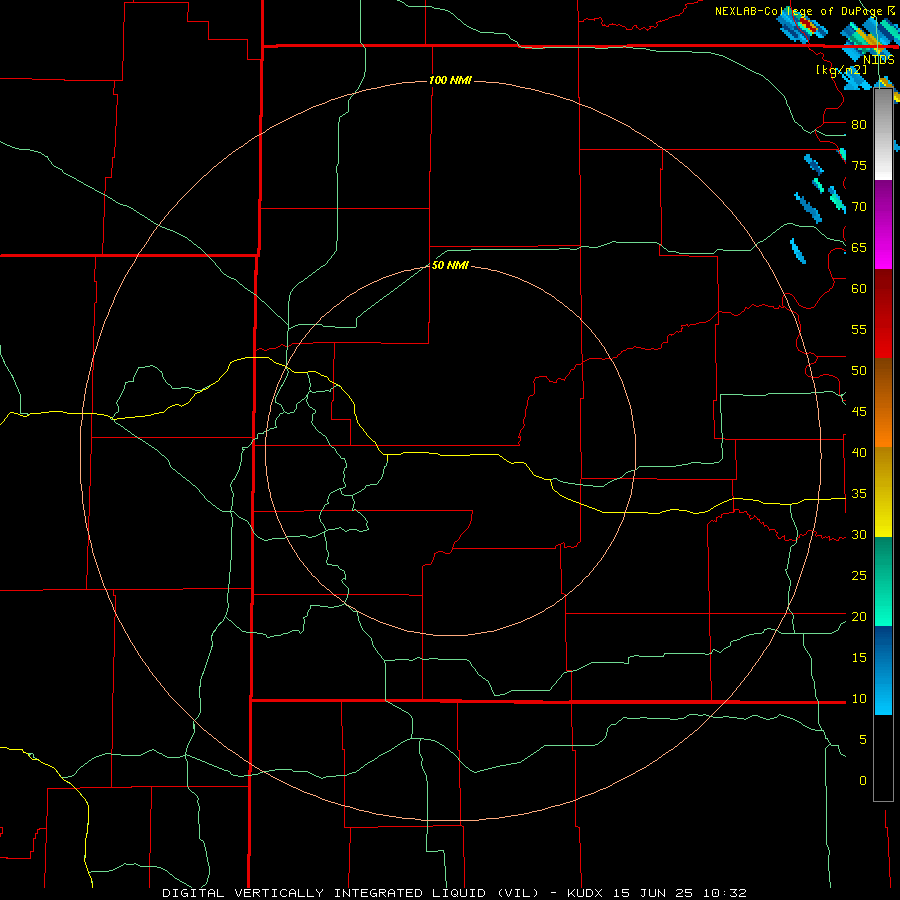Pick the green segment of the color bar

click(x=883, y=581)
